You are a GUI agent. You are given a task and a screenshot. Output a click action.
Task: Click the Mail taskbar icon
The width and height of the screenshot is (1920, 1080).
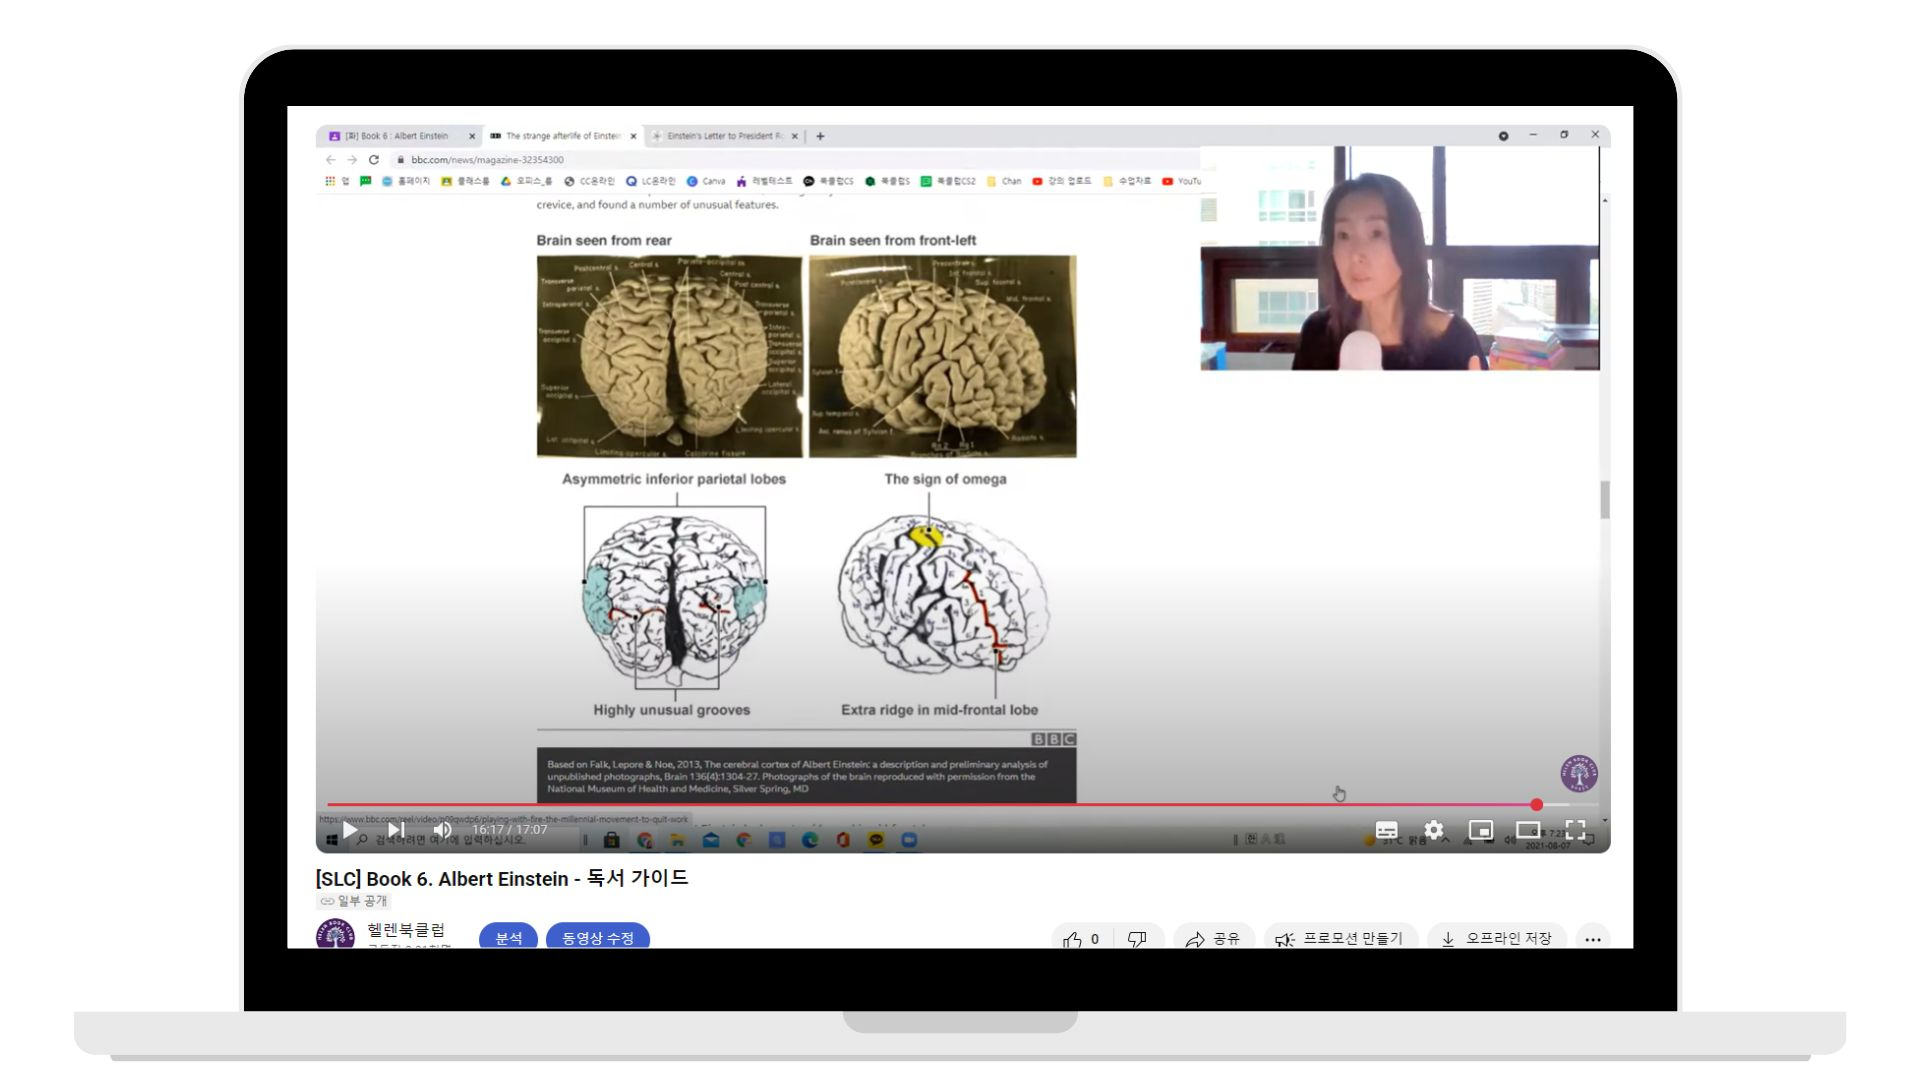(x=711, y=840)
